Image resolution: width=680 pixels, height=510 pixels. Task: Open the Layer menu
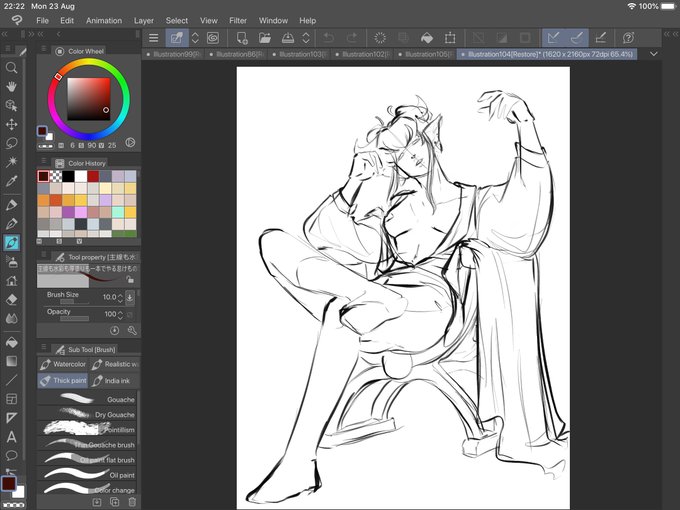[144, 20]
